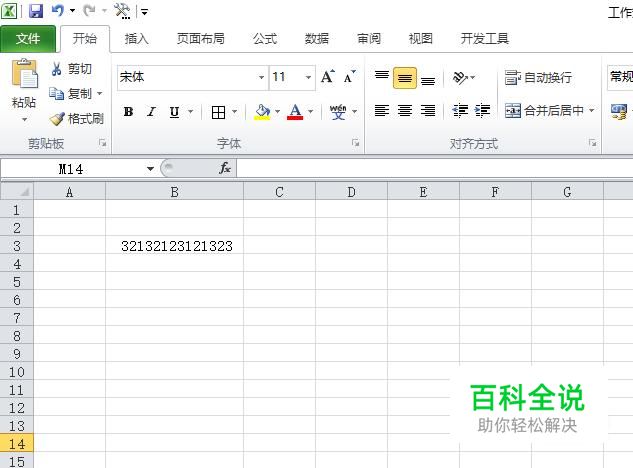Click 自动换行 wrap text button
Image resolution: width=633 pixels, height=468 pixels.
coord(539,77)
